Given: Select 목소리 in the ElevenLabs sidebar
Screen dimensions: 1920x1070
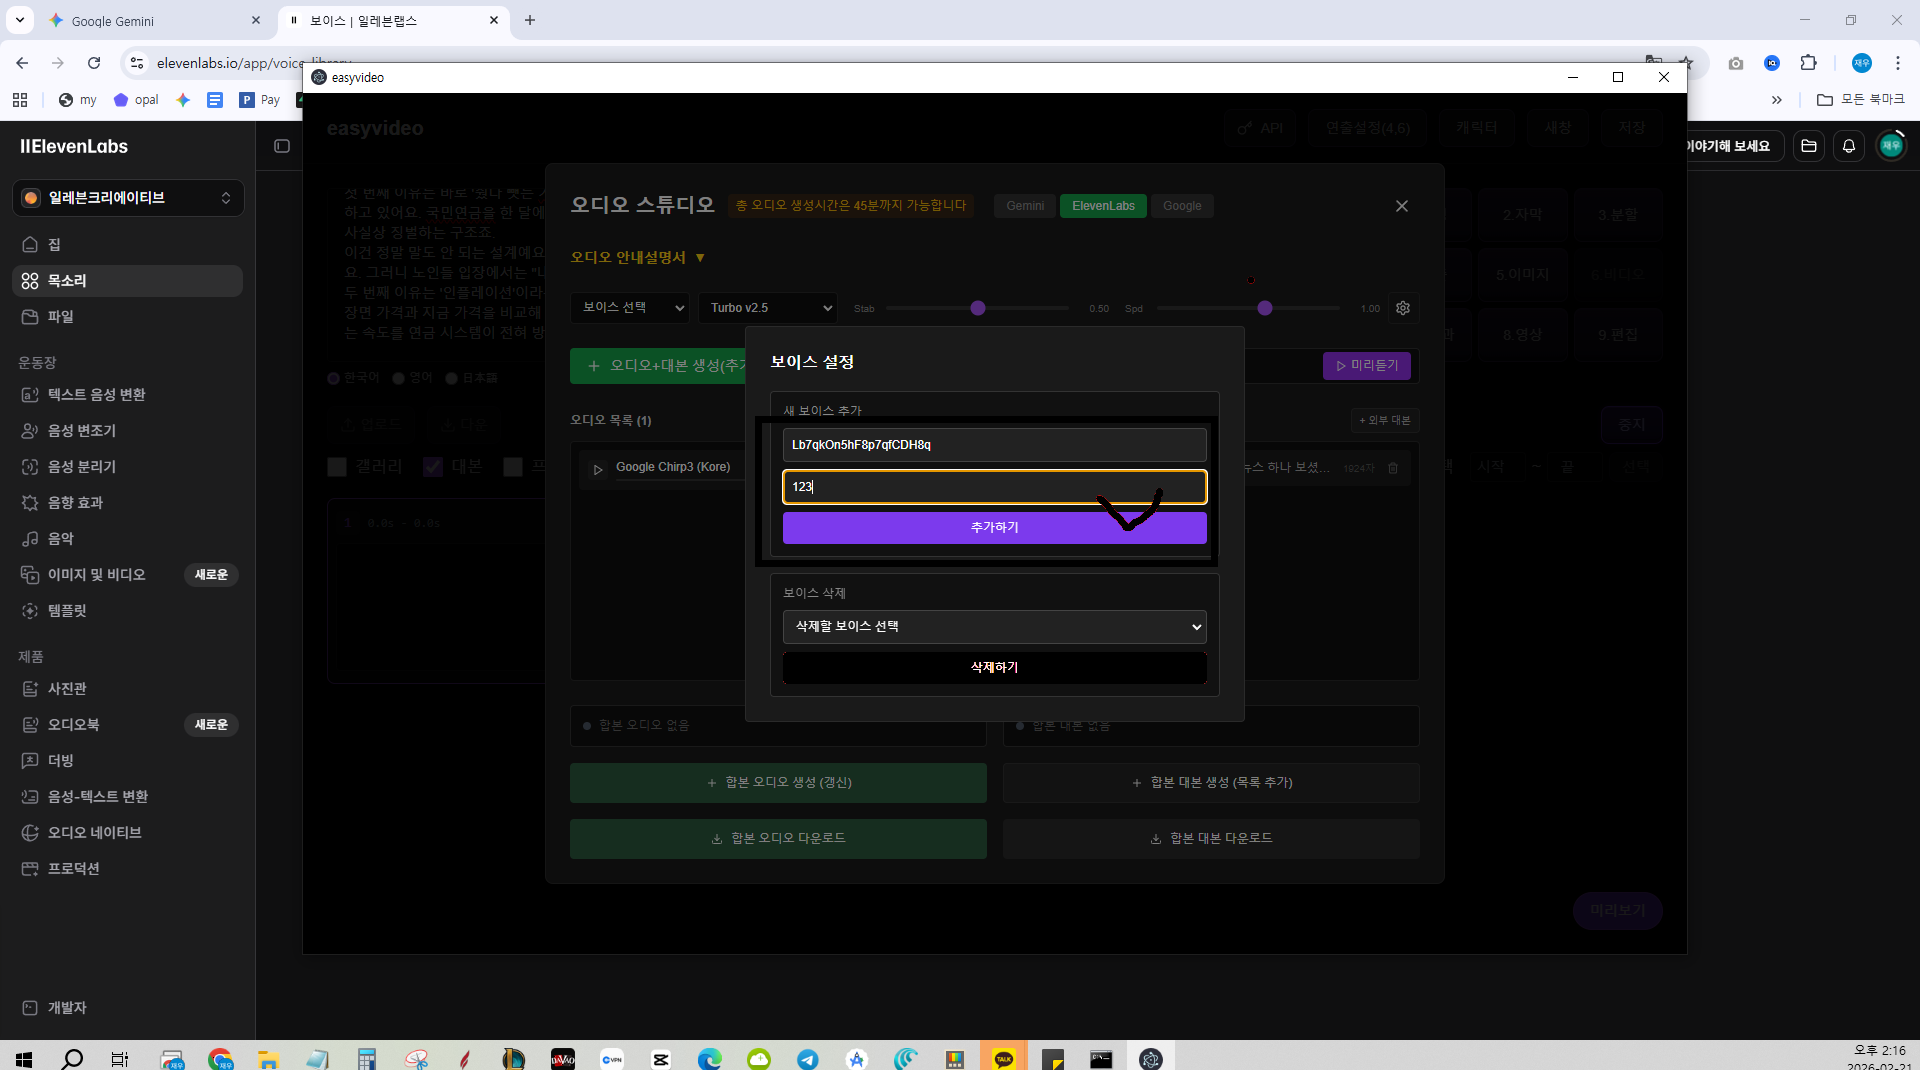Looking at the screenshot, I should 127,281.
